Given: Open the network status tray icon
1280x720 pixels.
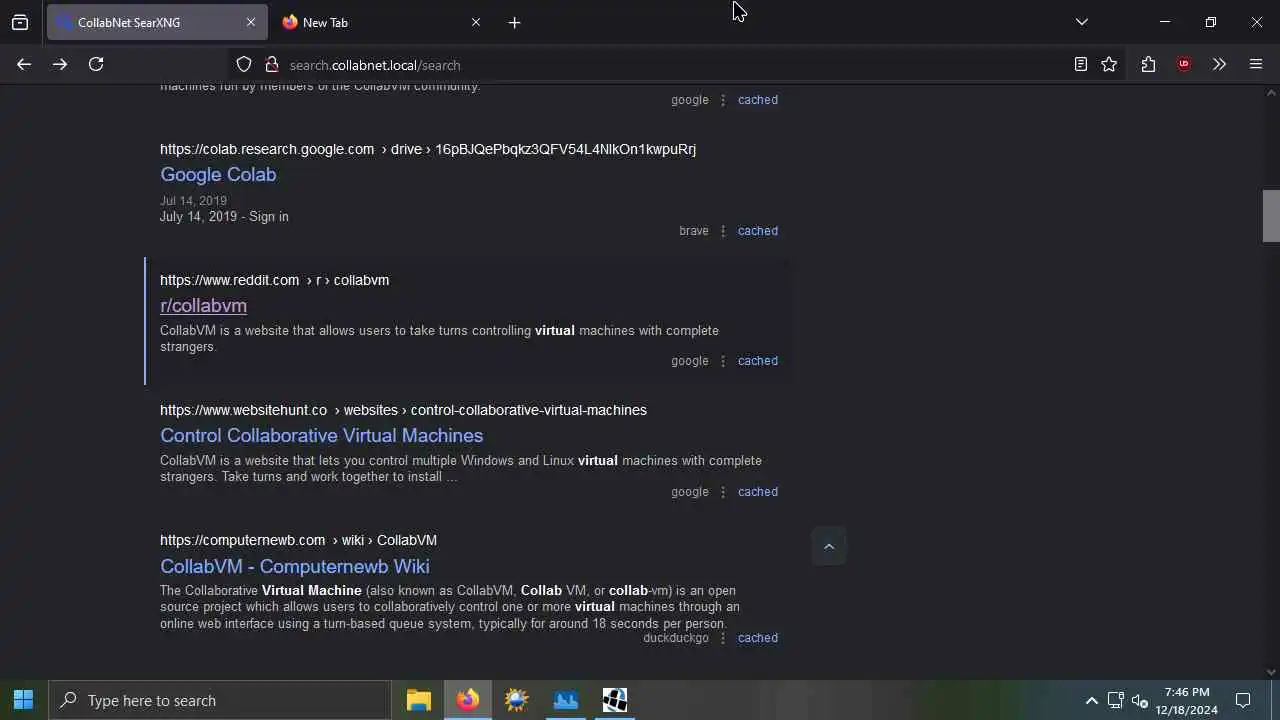Looking at the screenshot, I should pyautogui.click(x=1116, y=700).
